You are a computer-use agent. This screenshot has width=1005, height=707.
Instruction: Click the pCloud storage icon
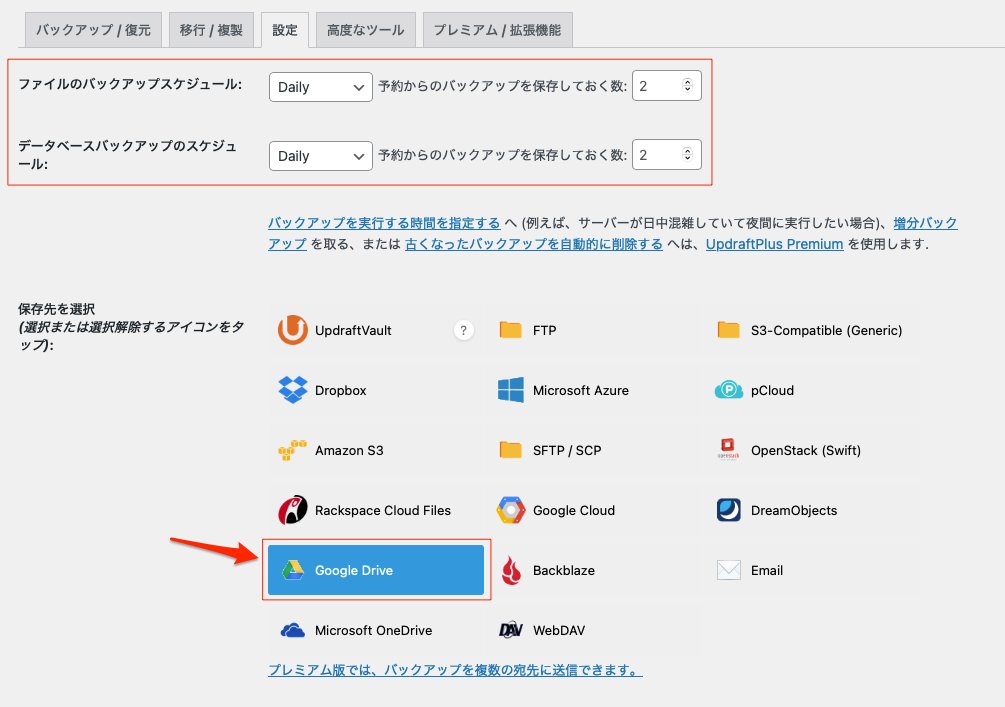pyautogui.click(x=729, y=390)
